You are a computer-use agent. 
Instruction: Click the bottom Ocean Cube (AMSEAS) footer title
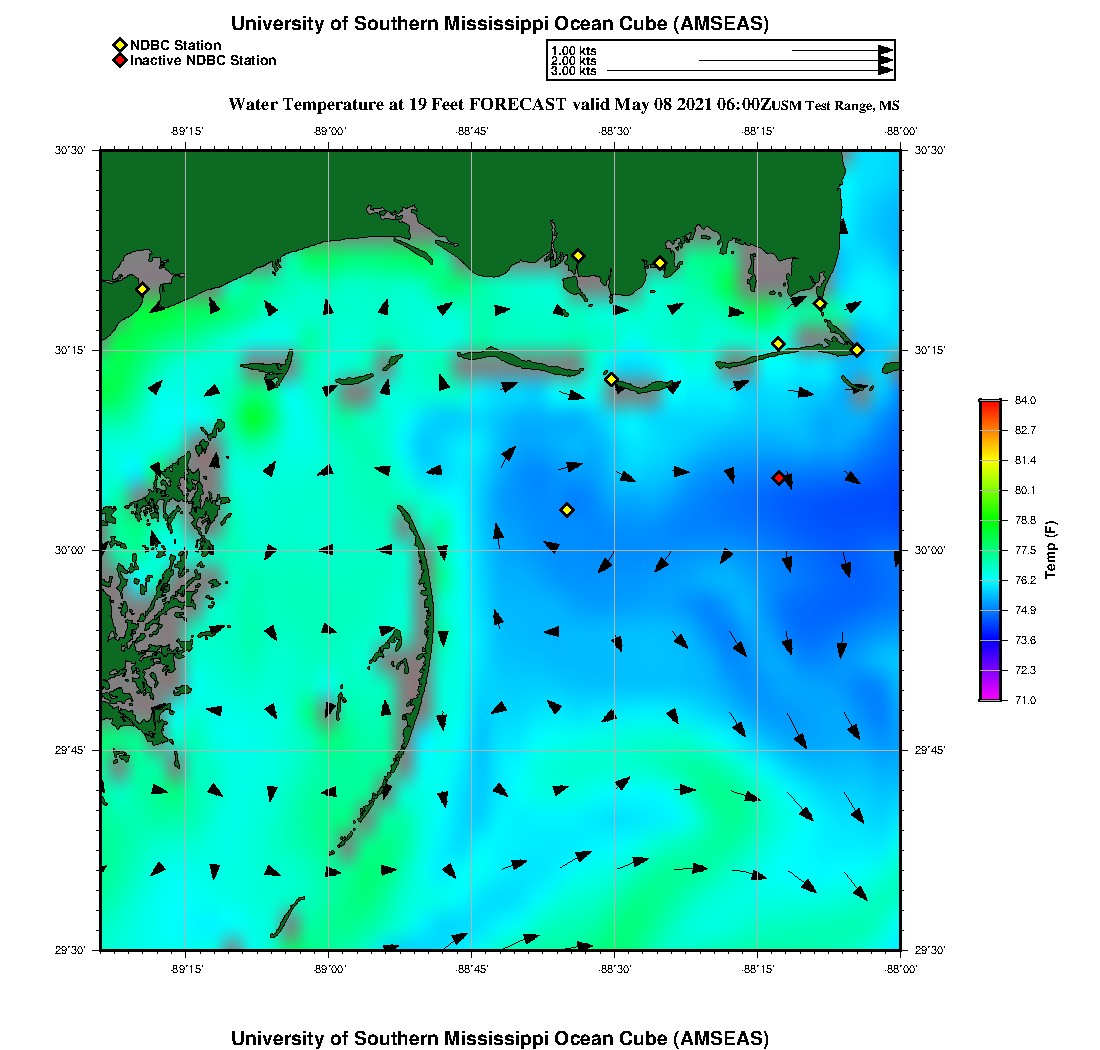pyautogui.click(x=500, y=1038)
